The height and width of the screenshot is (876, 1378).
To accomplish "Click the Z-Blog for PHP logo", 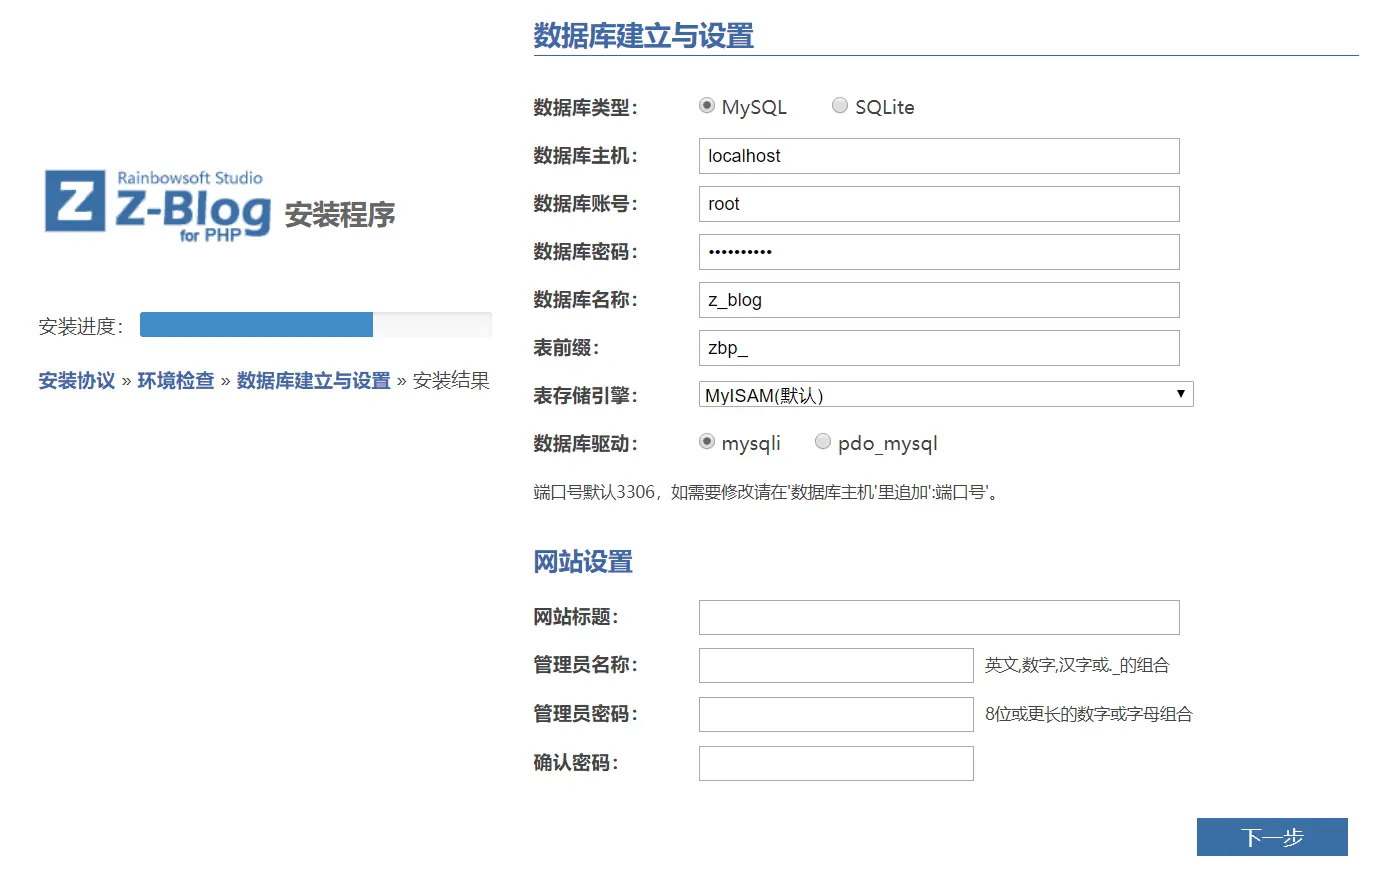I will (155, 205).
